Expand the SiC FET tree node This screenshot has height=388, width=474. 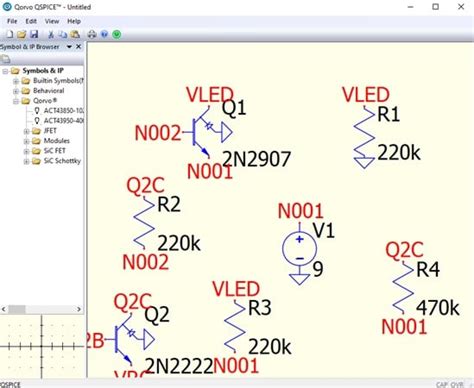(26, 151)
